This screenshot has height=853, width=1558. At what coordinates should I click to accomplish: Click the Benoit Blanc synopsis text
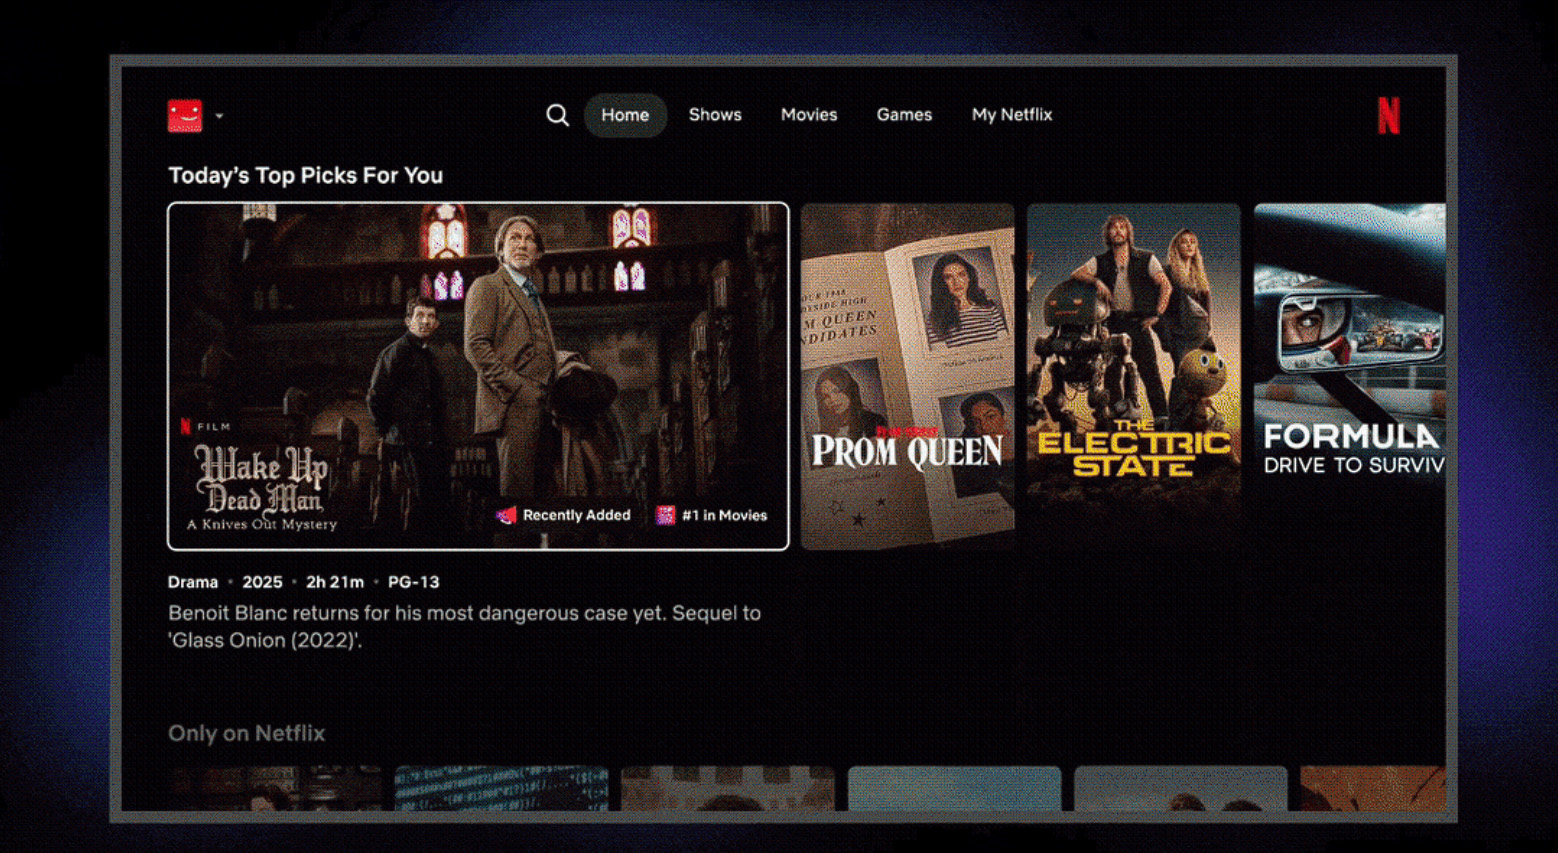(x=464, y=627)
